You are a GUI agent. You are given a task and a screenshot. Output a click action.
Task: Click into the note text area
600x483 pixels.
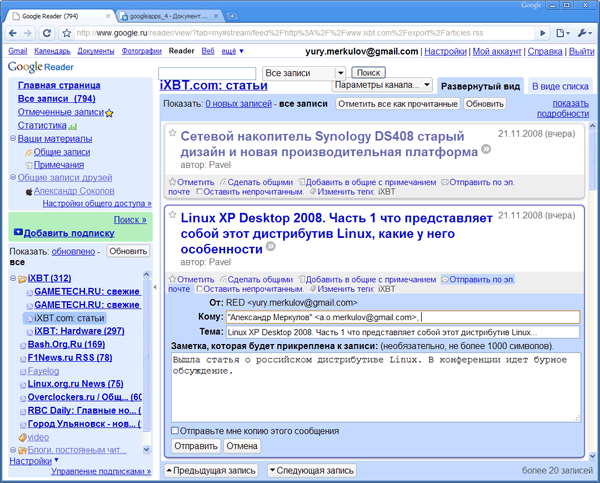point(376,387)
